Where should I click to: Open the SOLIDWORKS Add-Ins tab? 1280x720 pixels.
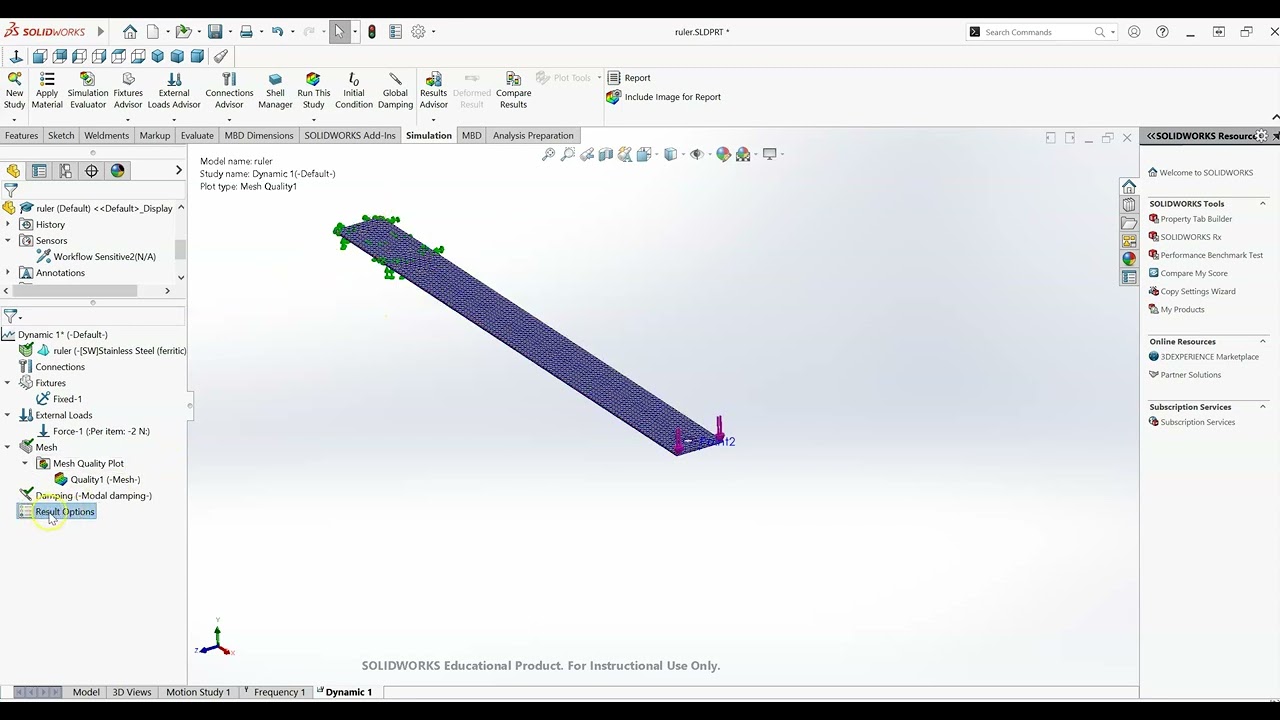coord(350,135)
